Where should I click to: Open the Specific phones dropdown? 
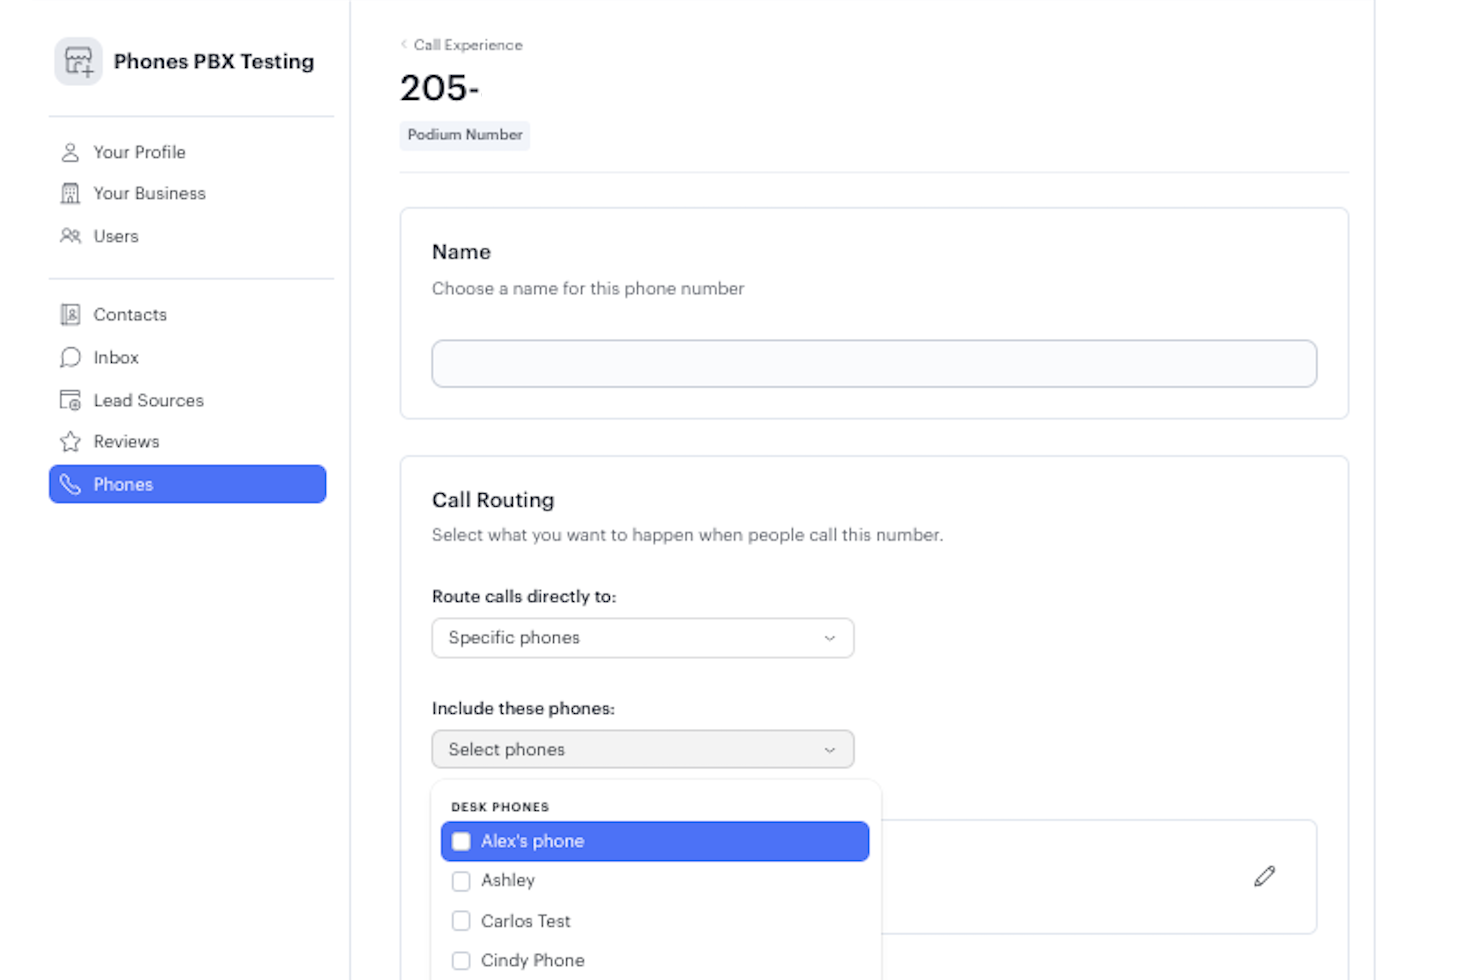(642, 638)
